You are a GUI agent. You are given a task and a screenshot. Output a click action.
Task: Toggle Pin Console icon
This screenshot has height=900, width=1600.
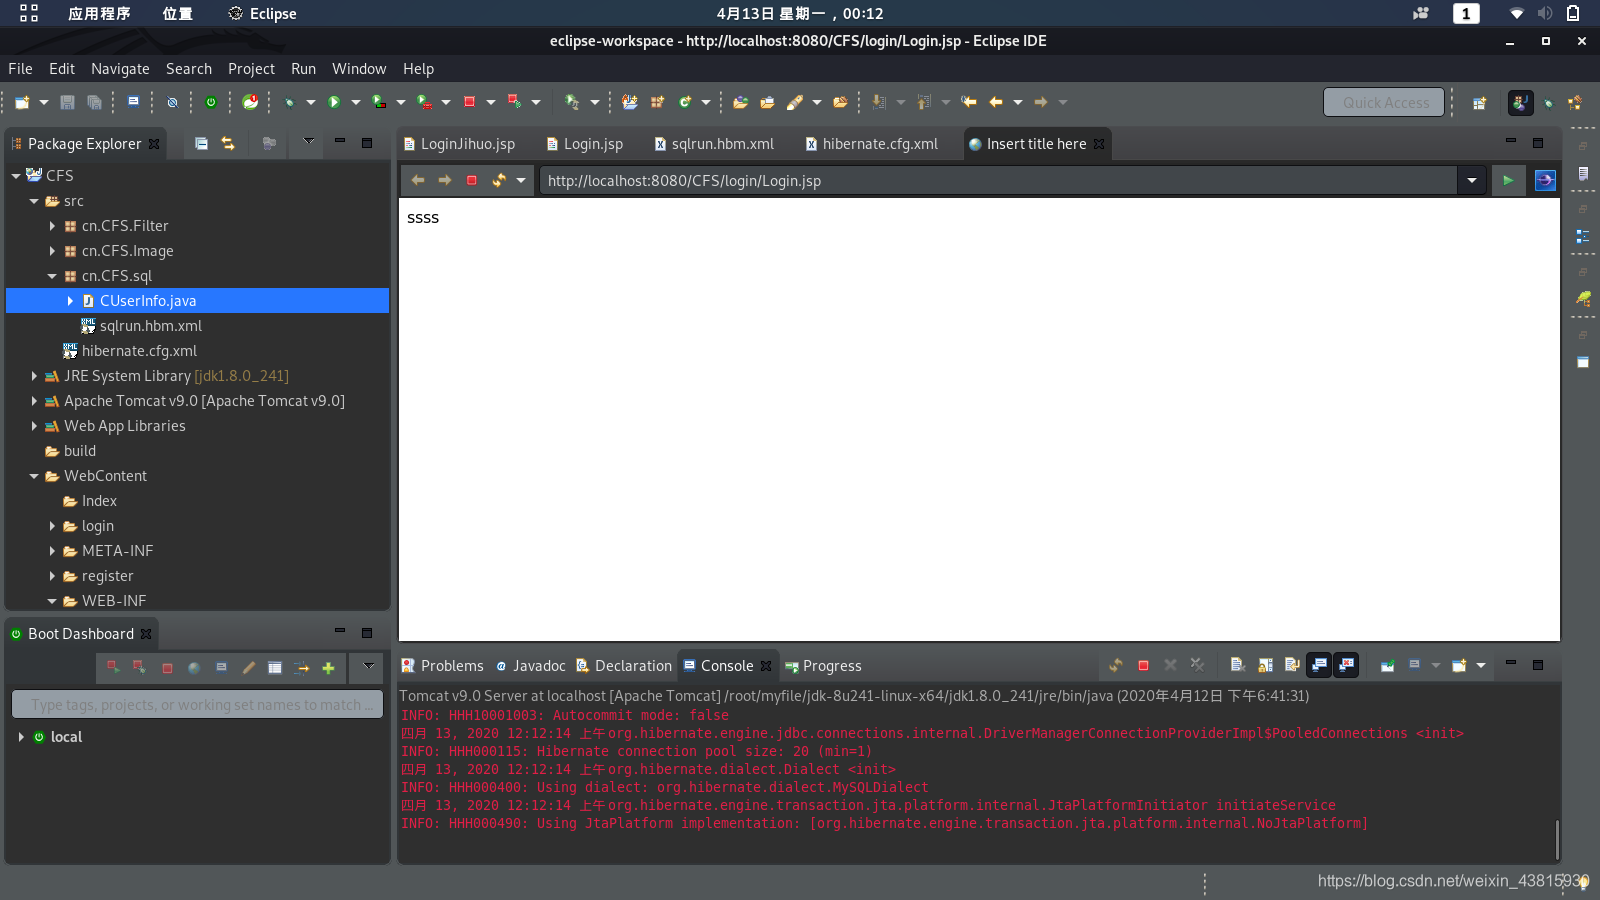point(1387,665)
